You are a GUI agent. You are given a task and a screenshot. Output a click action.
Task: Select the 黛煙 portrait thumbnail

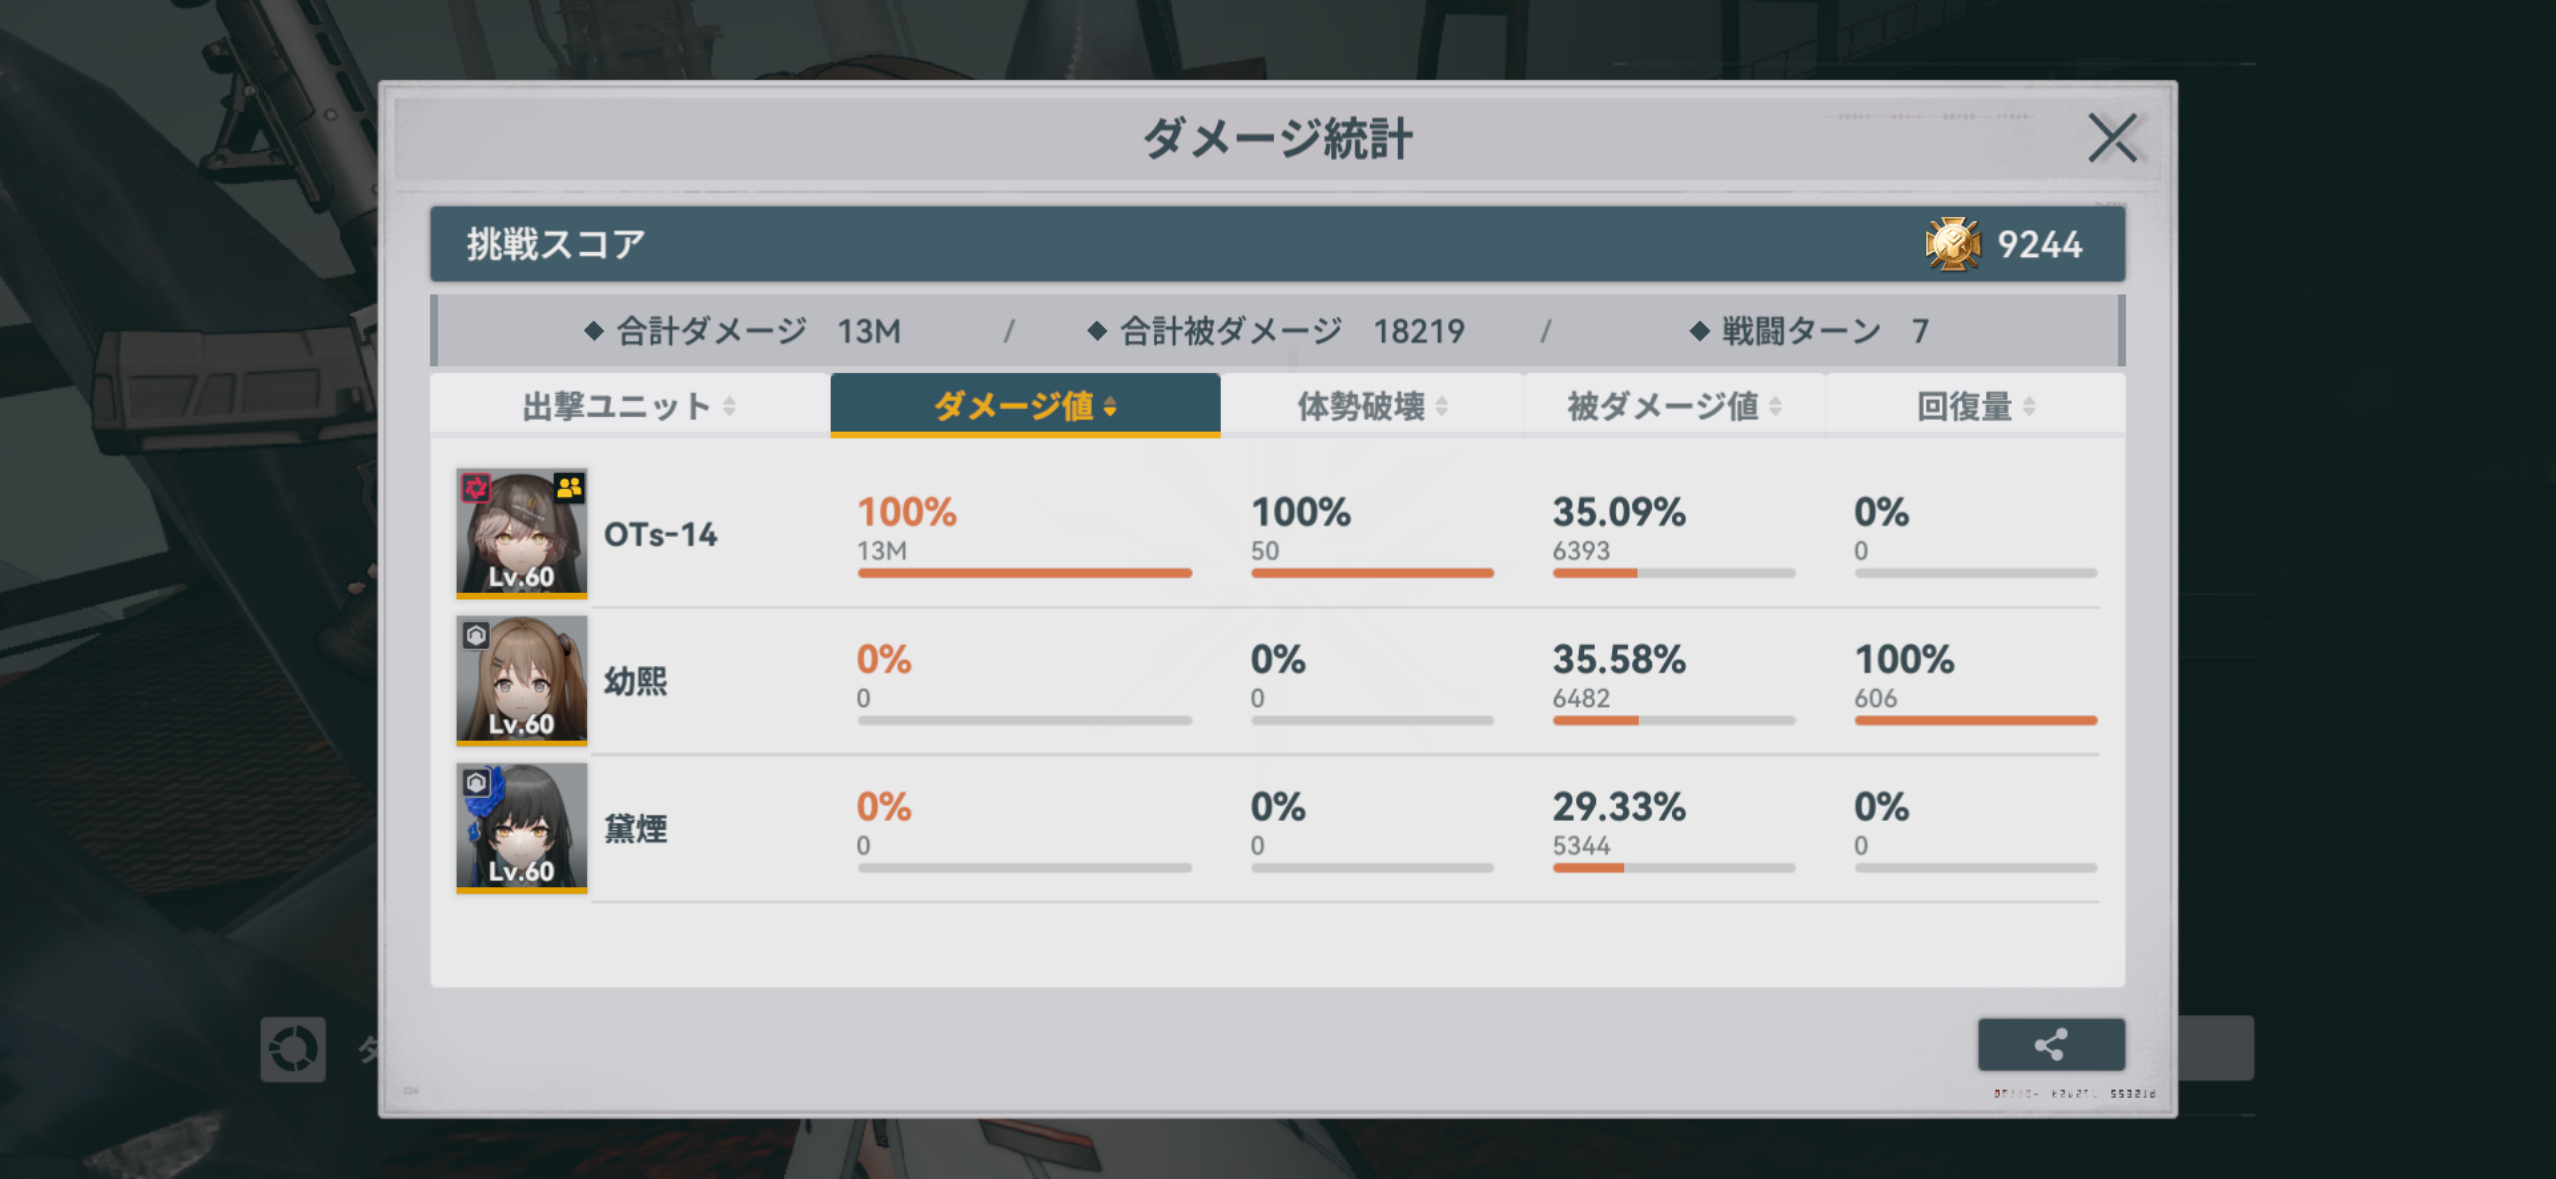tap(521, 827)
